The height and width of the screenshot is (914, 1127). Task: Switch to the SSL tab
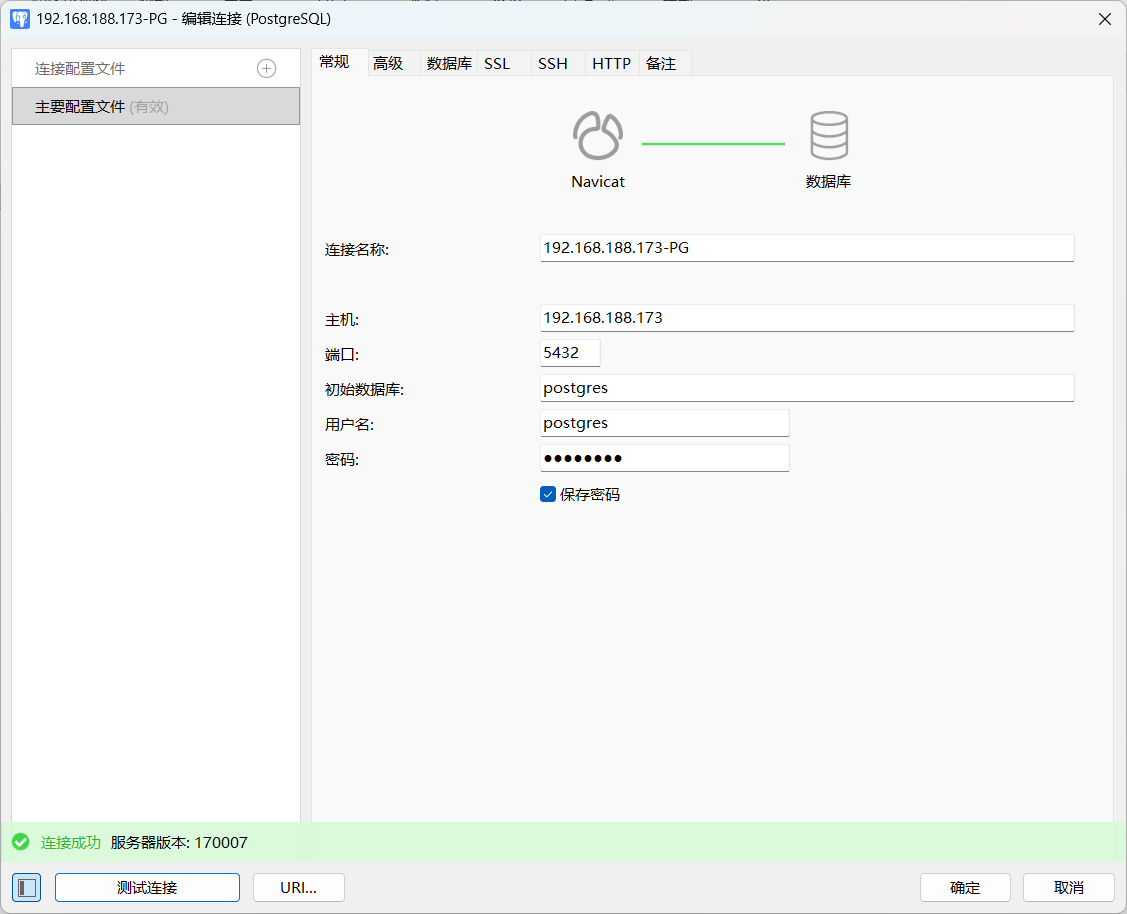pyautogui.click(x=497, y=63)
